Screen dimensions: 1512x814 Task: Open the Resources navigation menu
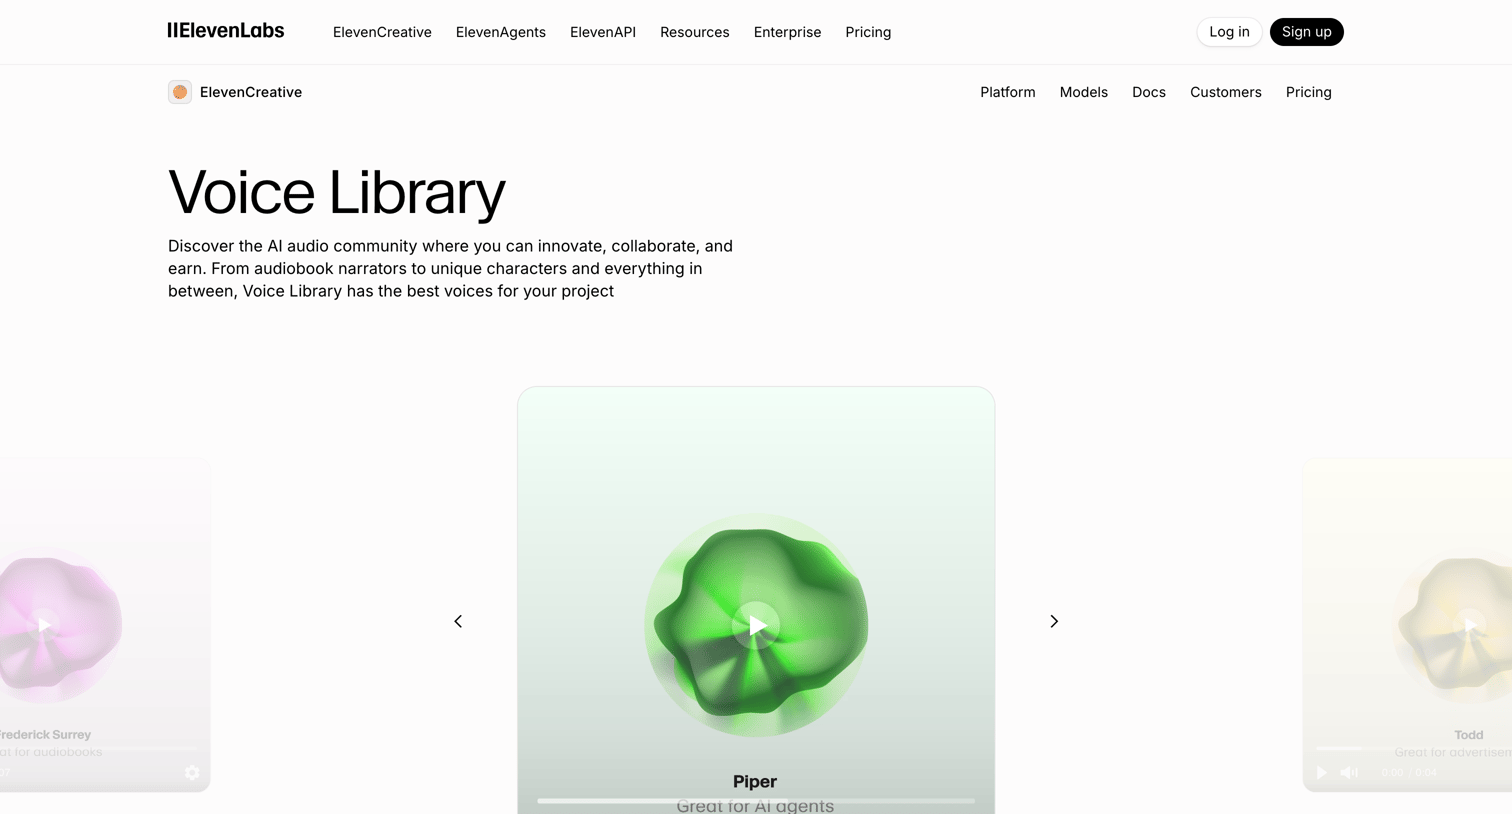coord(695,32)
